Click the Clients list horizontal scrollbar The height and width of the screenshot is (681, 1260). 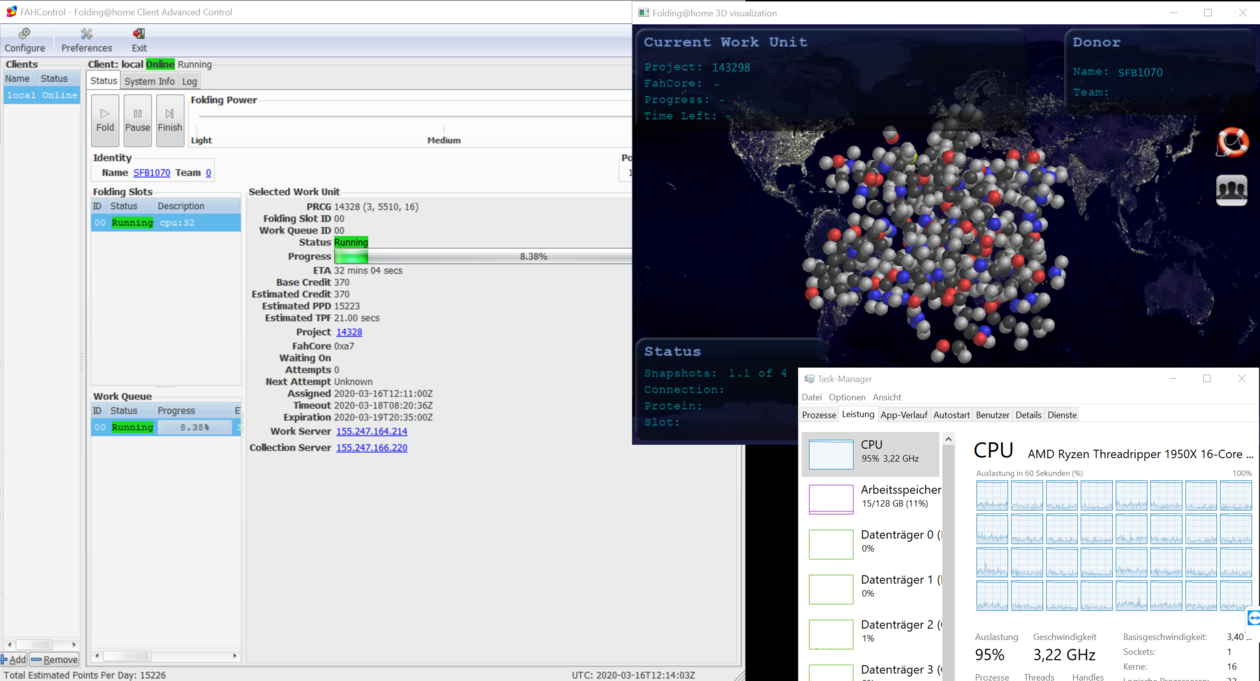[x=41, y=645]
